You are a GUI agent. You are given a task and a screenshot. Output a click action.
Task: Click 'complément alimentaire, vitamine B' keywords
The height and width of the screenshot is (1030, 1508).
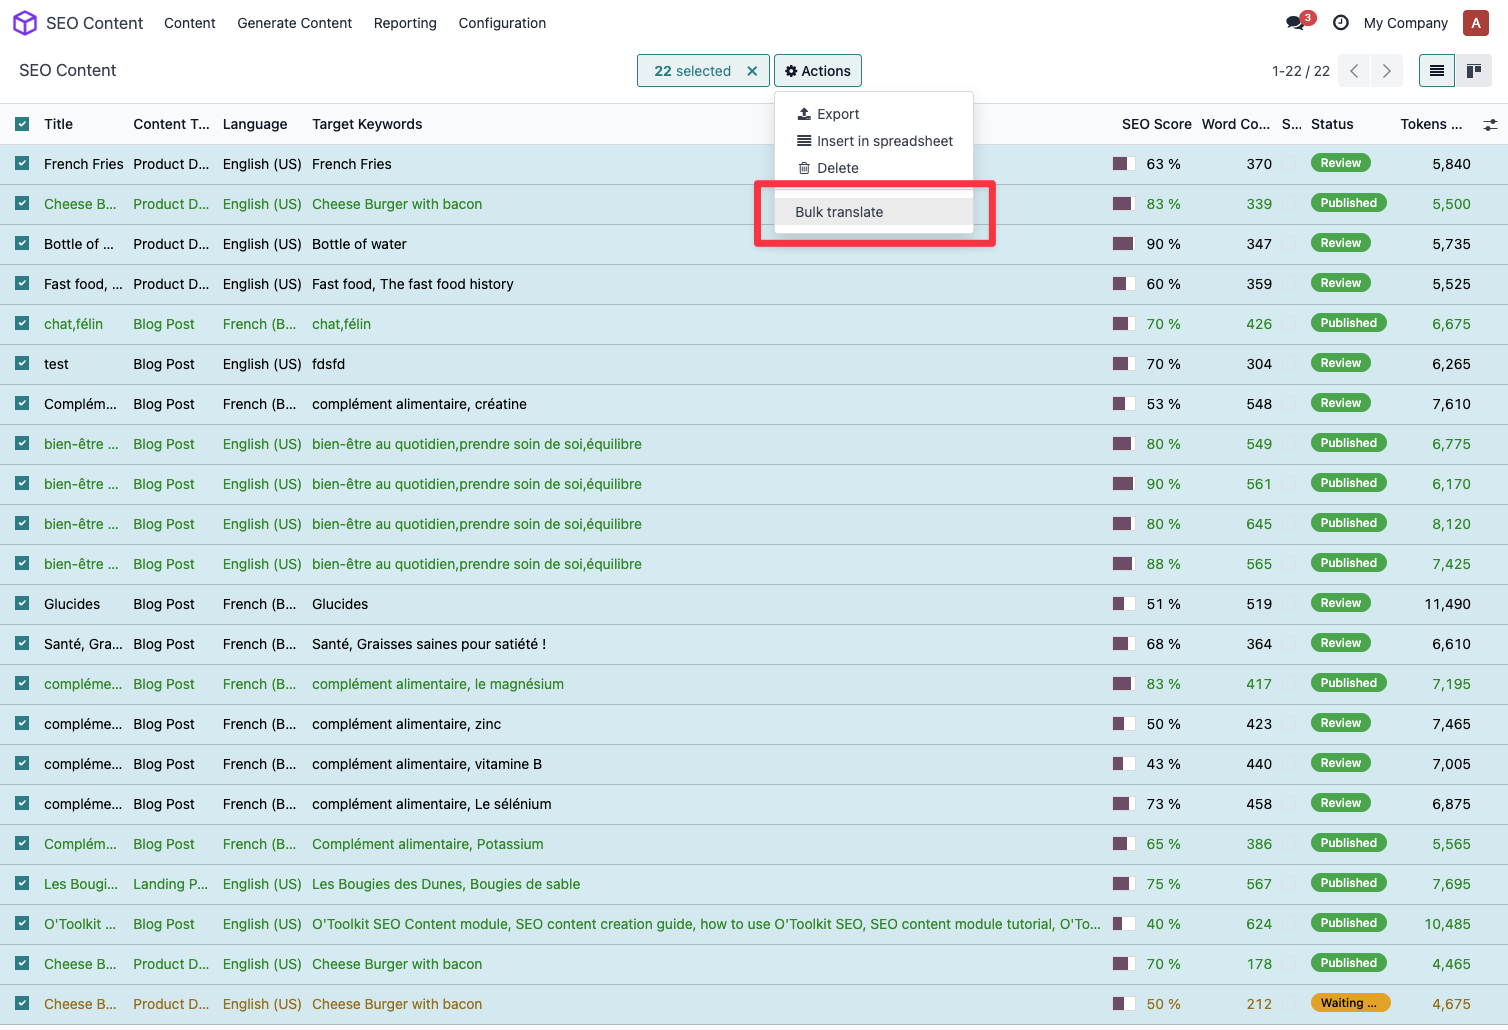[x=427, y=764]
